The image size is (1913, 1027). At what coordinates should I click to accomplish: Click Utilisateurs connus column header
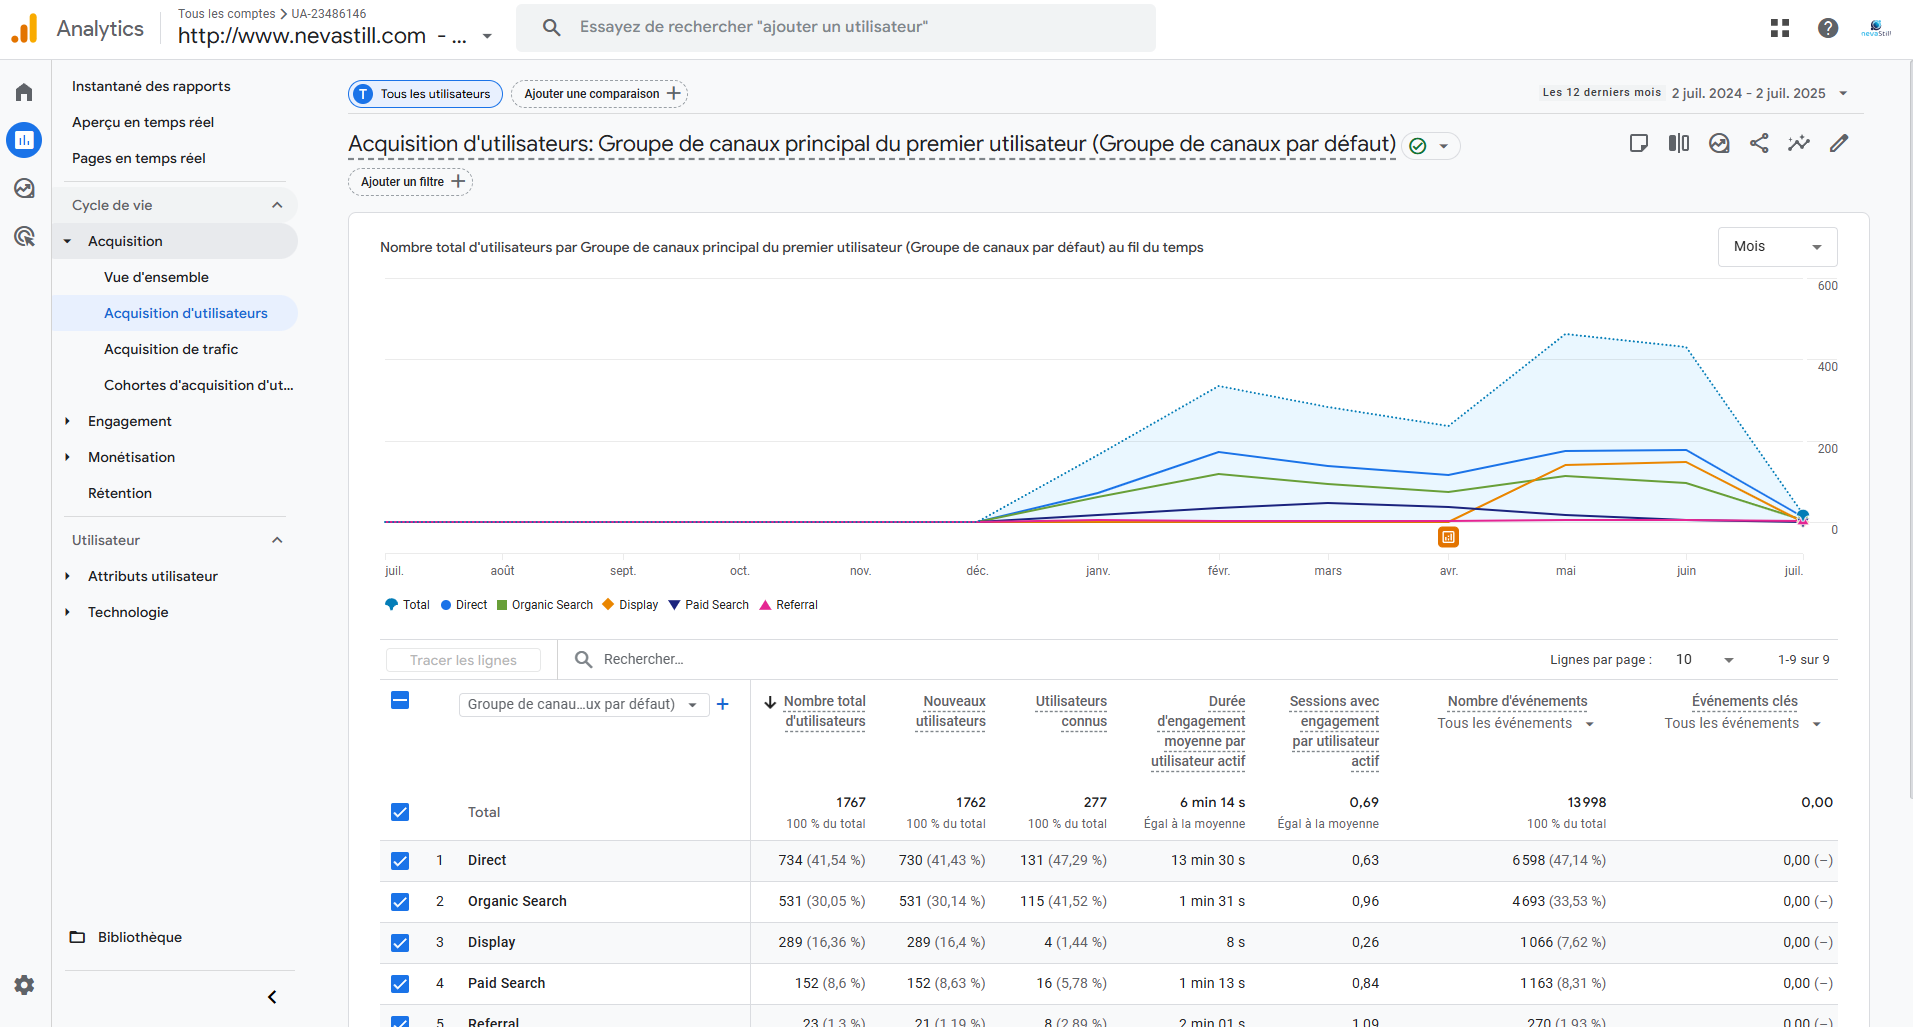coord(1071,711)
